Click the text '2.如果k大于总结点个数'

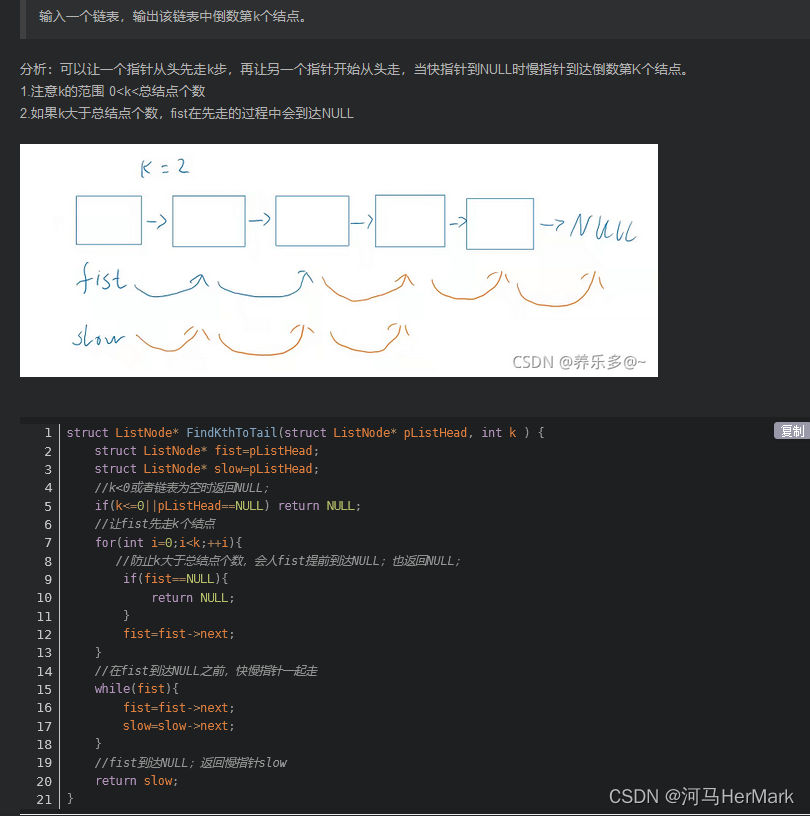pyautogui.click(x=186, y=113)
